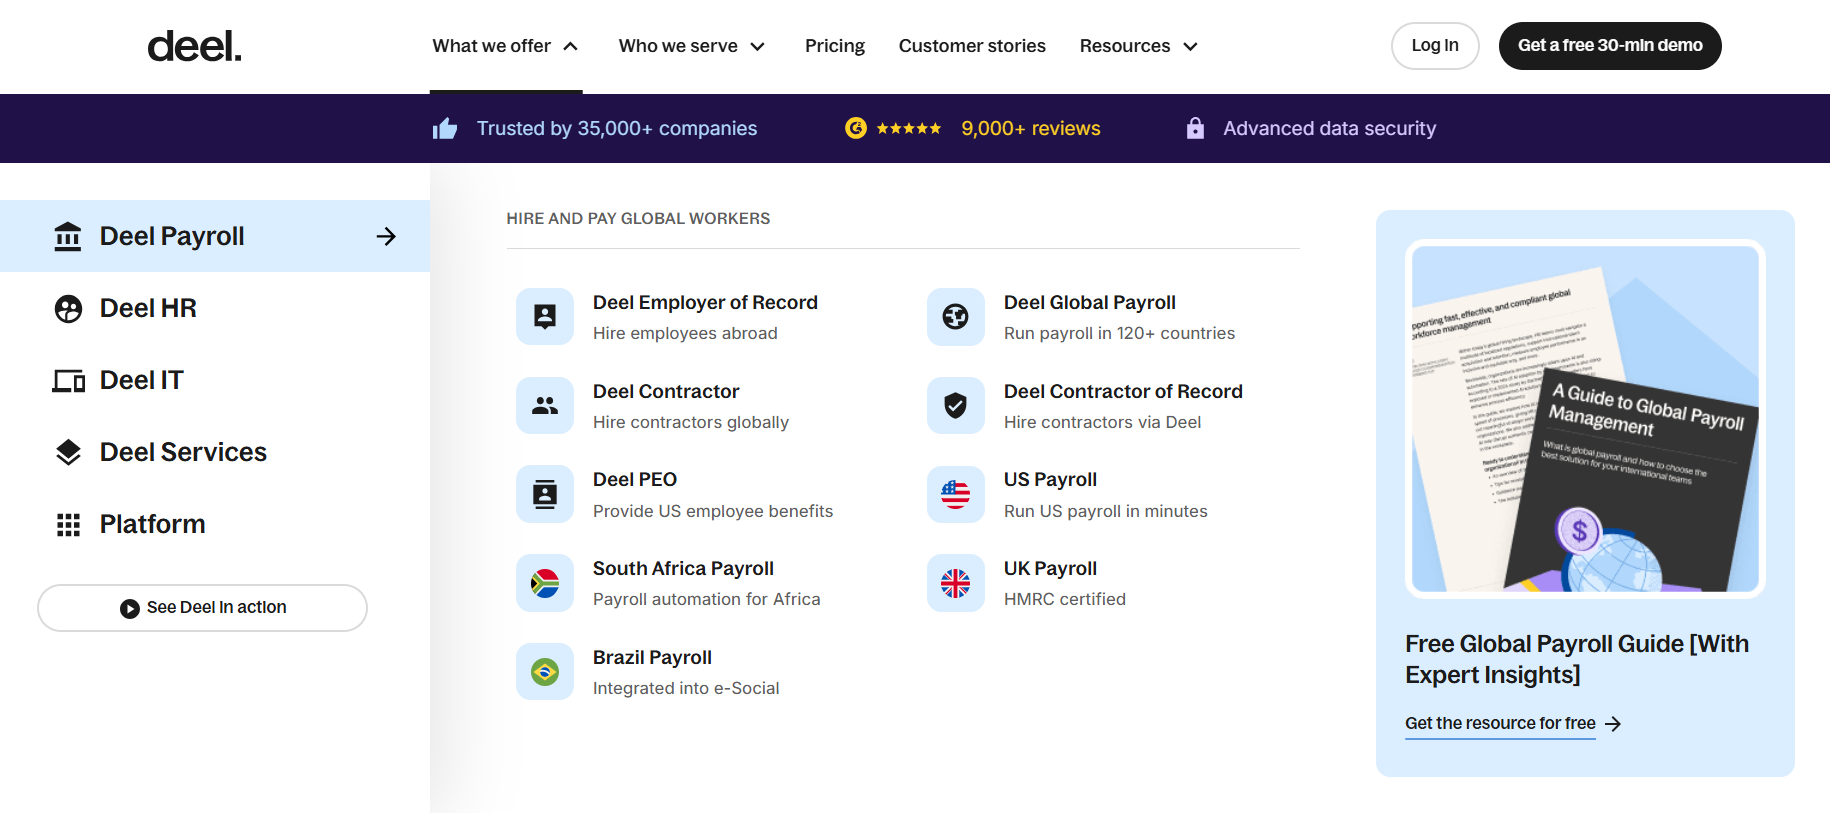Expand the Resources chevron
1830x813 pixels.
pyautogui.click(x=1190, y=46)
